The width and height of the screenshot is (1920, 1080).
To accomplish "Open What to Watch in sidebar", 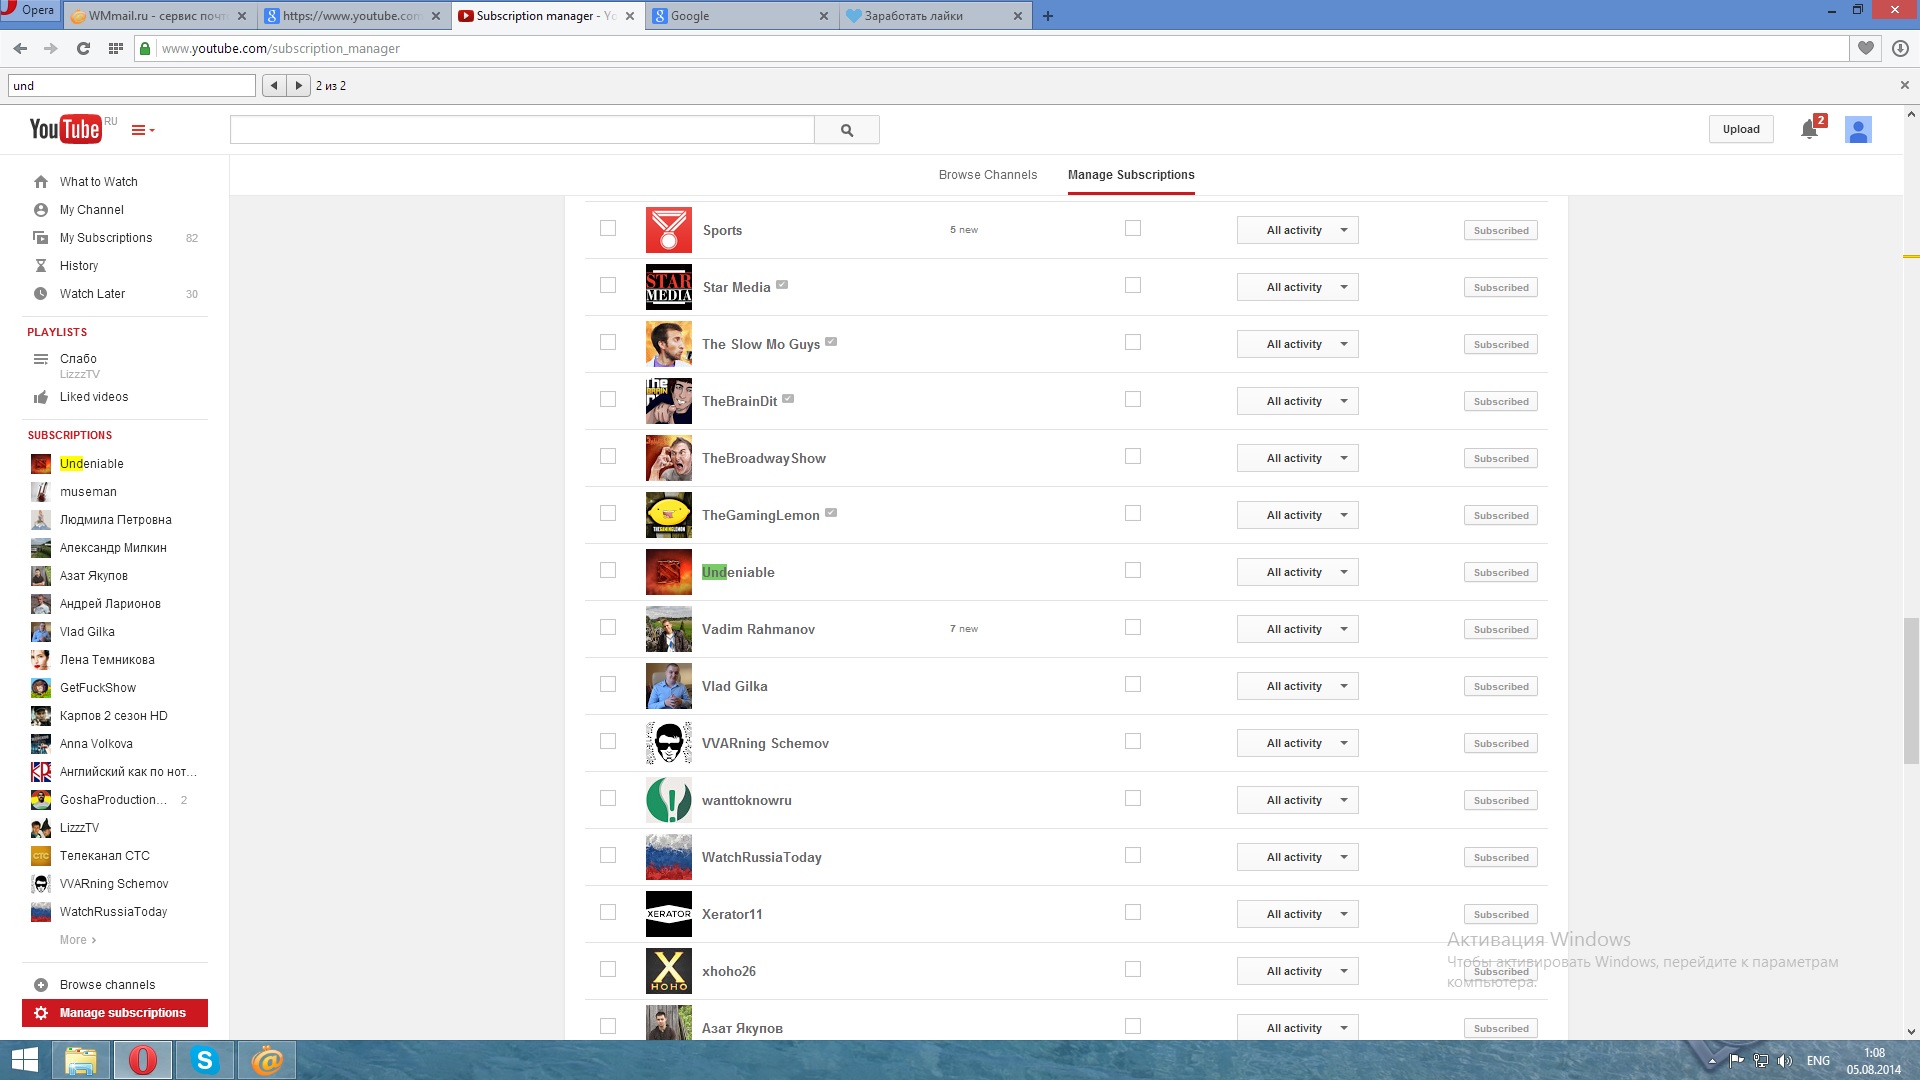I will (99, 182).
